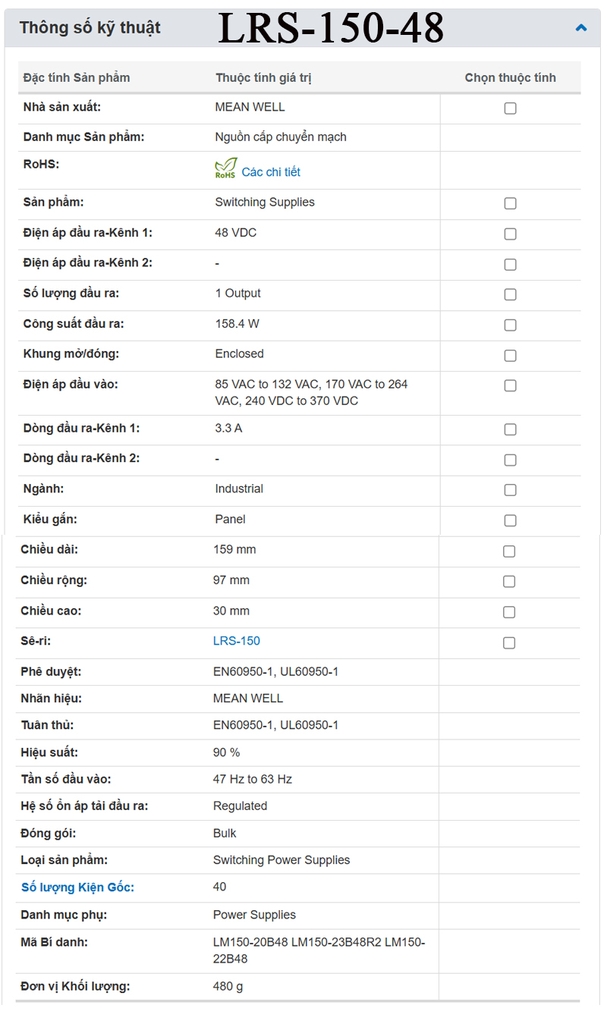Select the Switching Supplies product checkbox
607x1024 pixels.
[510, 203]
